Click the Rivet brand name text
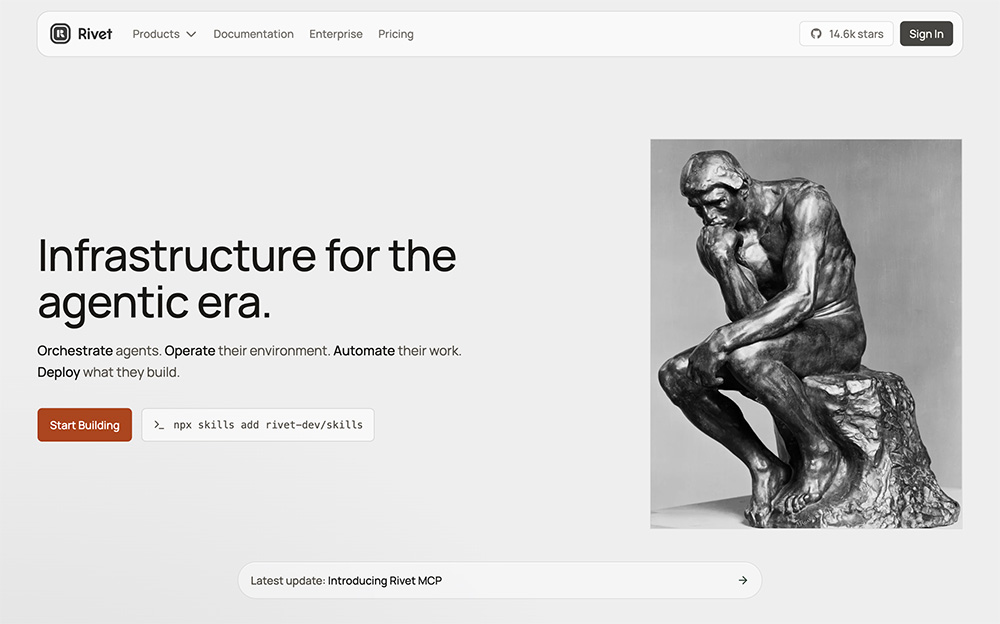This screenshot has width=1000, height=624. [x=95, y=34]
